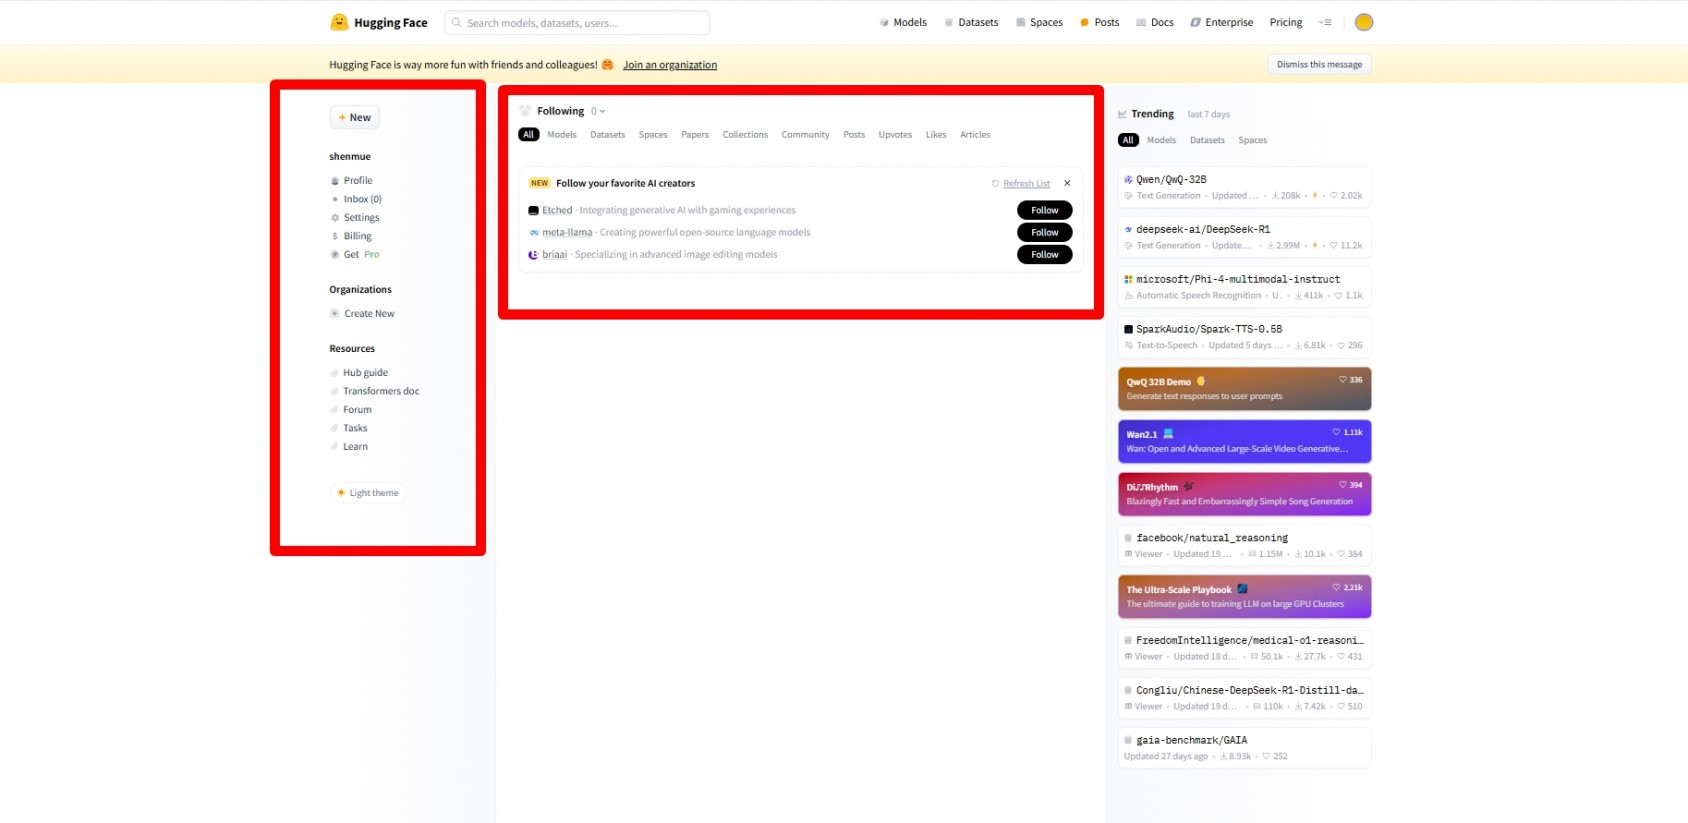
Task: Open the Learn resource
Action: (x=349, y=447)
